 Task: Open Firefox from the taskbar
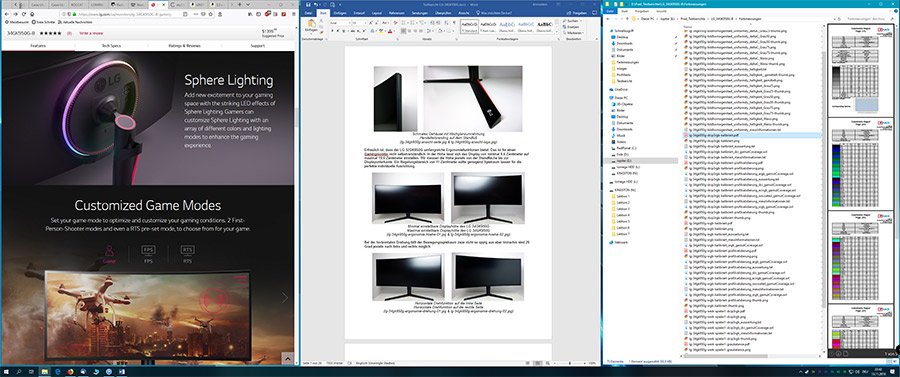[x=70, y=371]
